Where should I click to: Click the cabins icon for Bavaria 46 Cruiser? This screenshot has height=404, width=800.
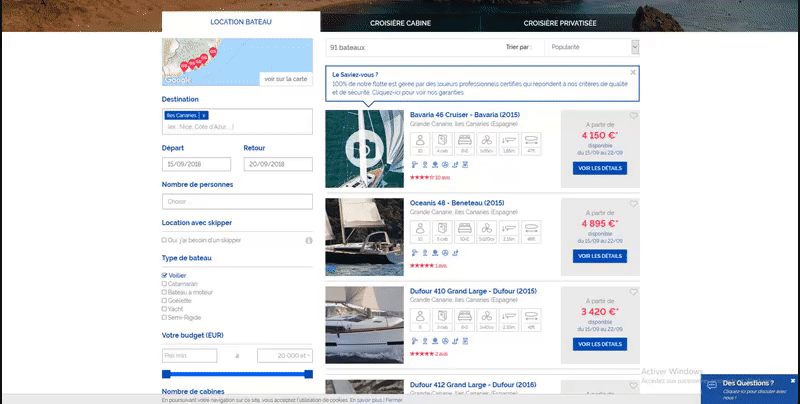[x=442, y=144]
